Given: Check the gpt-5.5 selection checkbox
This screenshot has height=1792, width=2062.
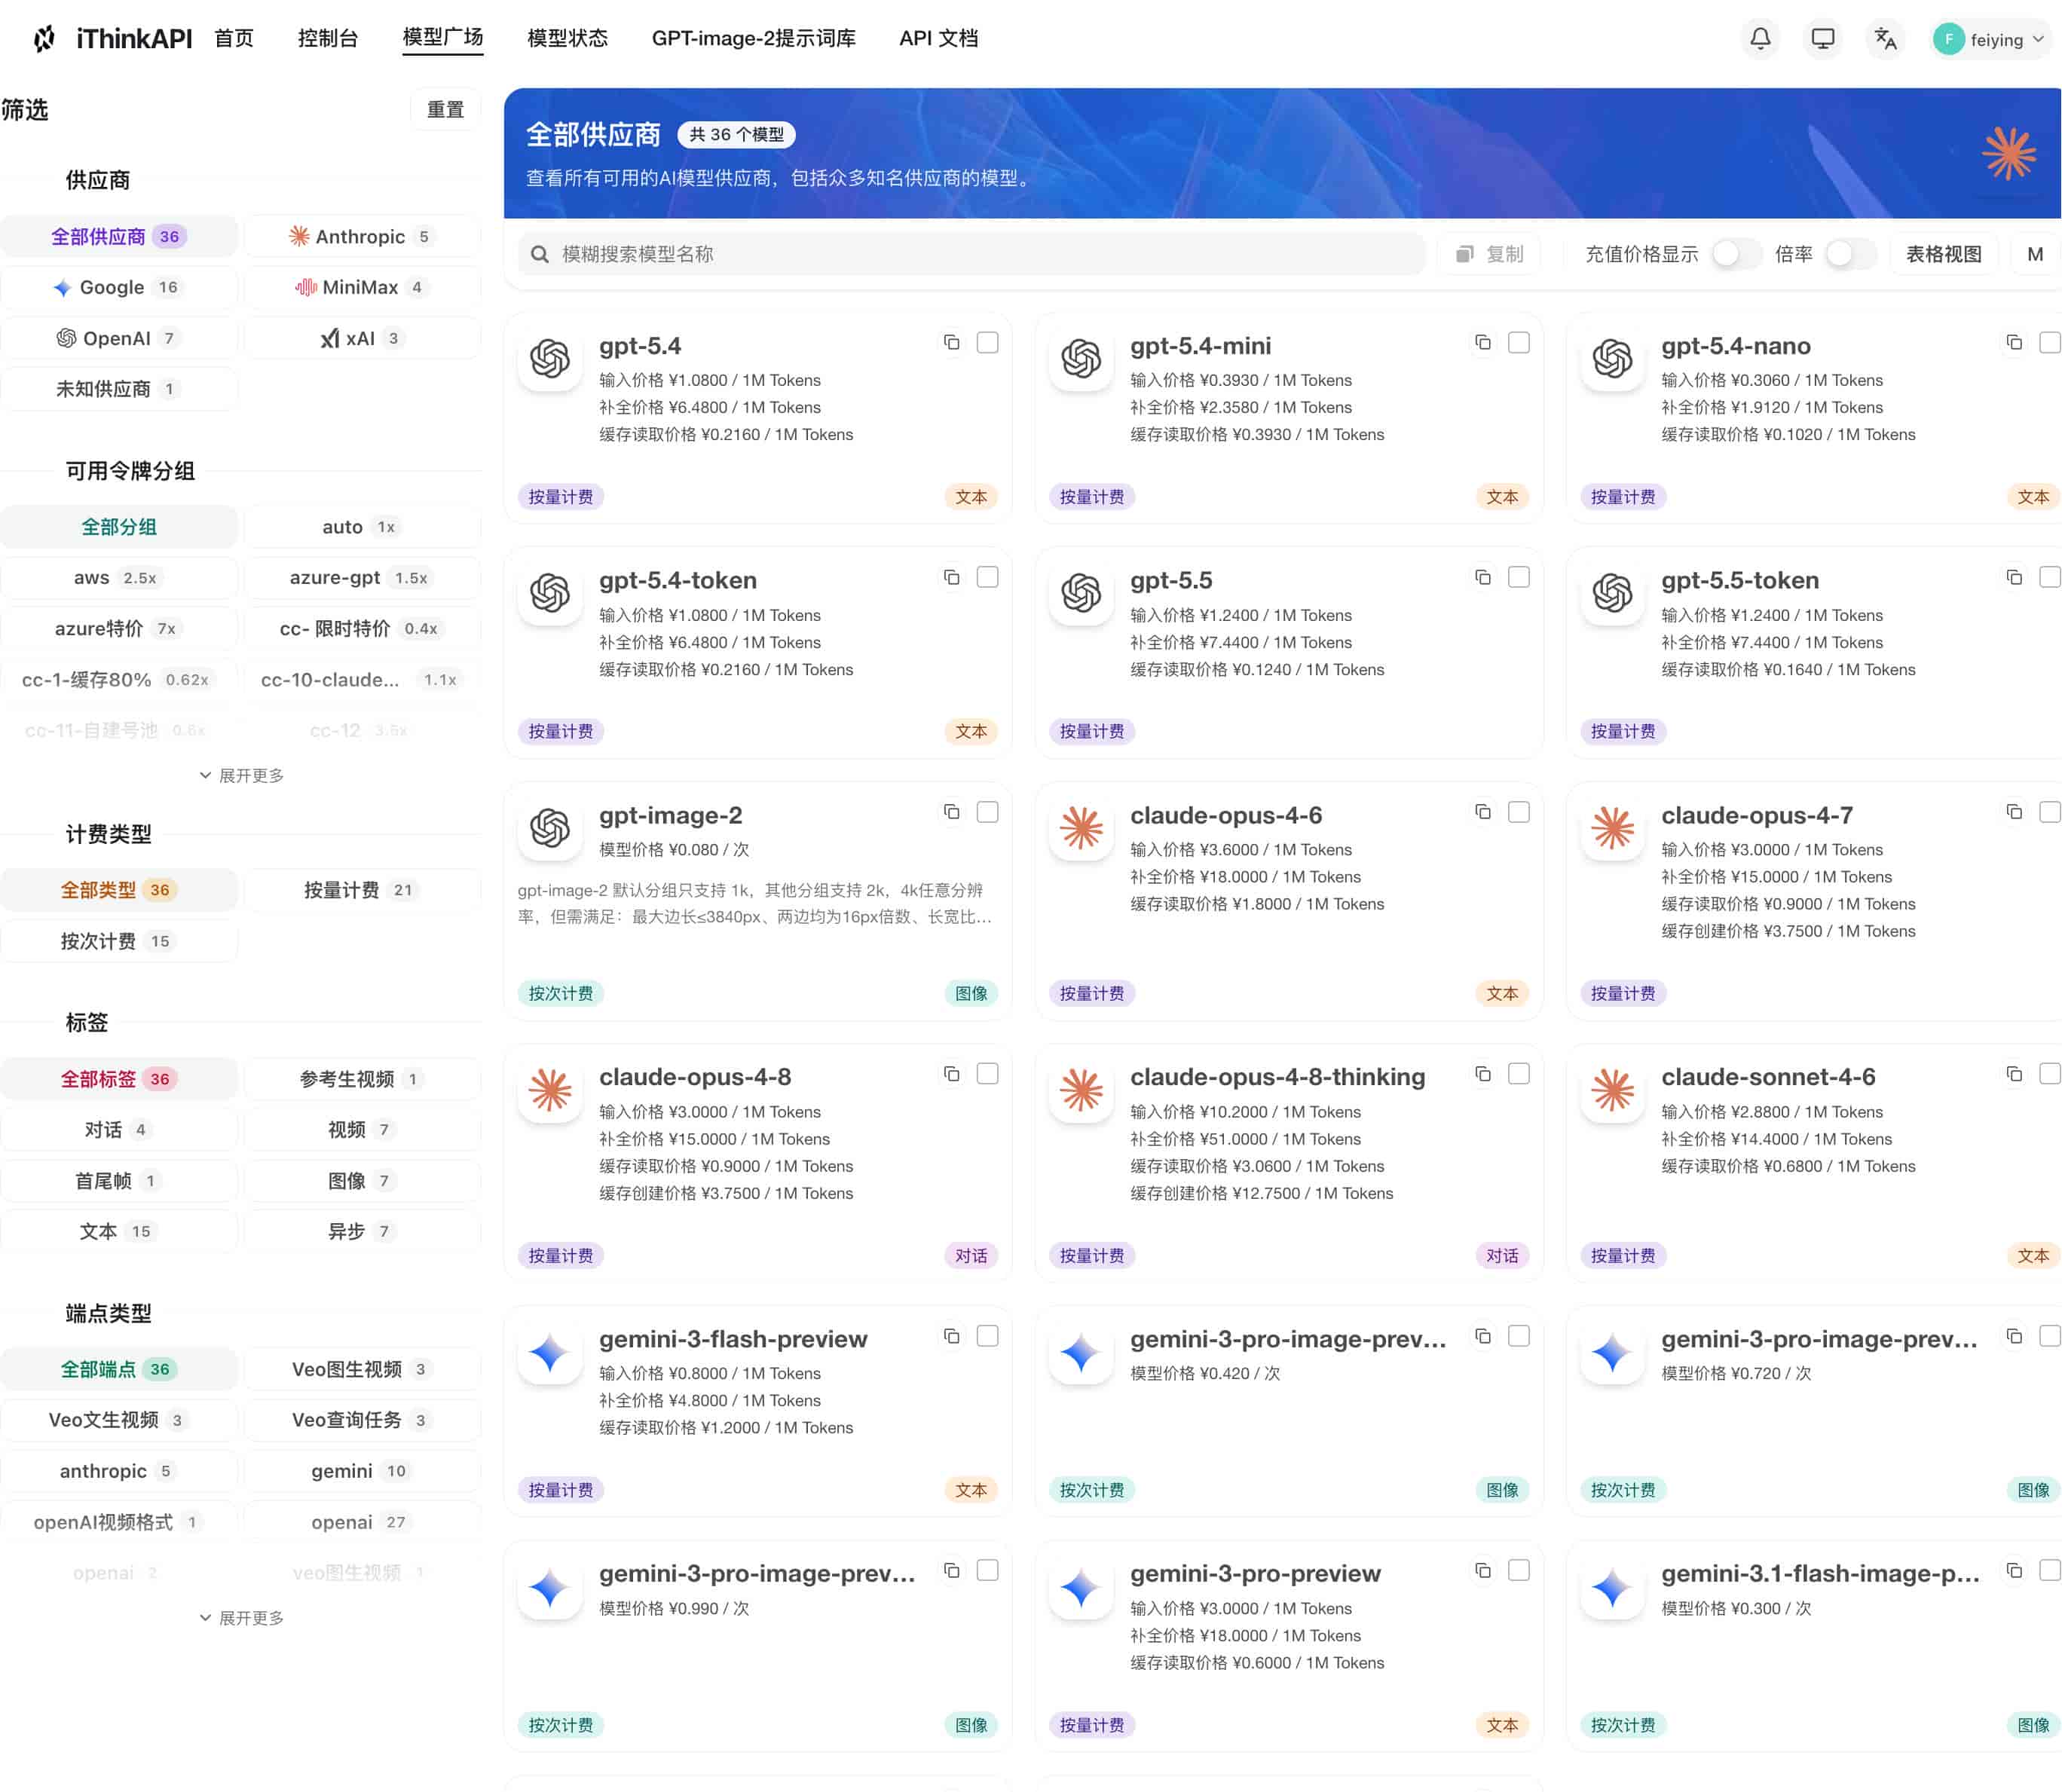Looking at the screenshot, I should [x=1518, y=578].
